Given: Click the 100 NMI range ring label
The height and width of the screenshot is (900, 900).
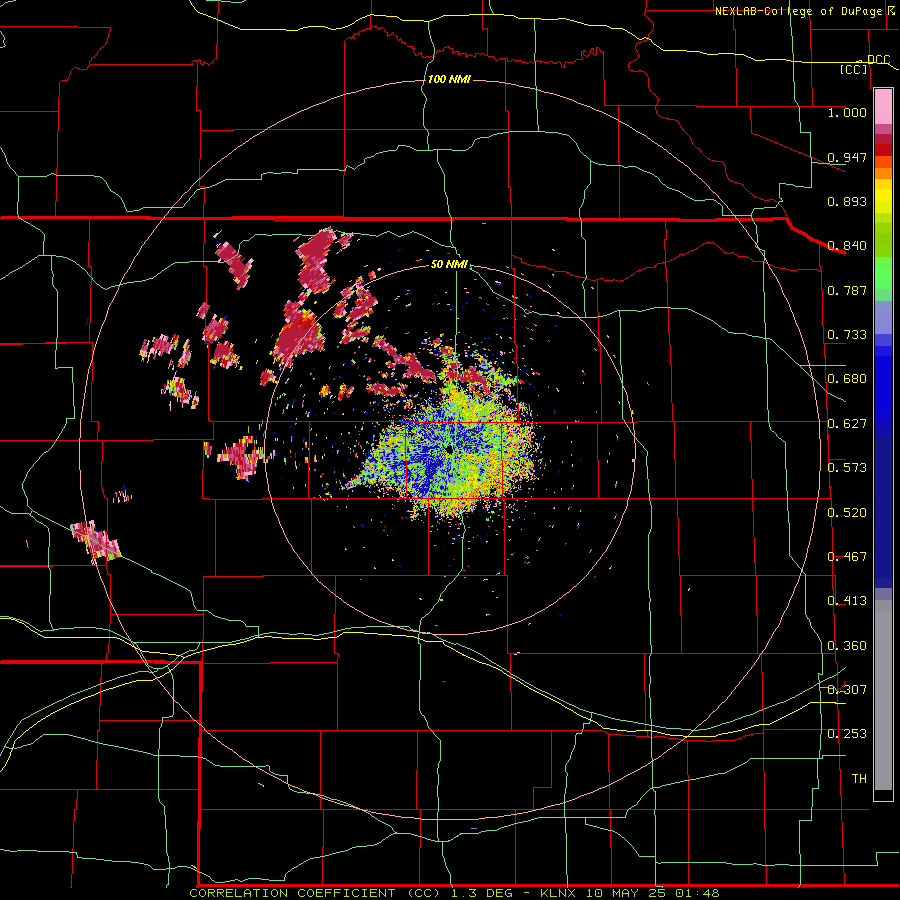Looking at the screenshot, I should 449,79.
